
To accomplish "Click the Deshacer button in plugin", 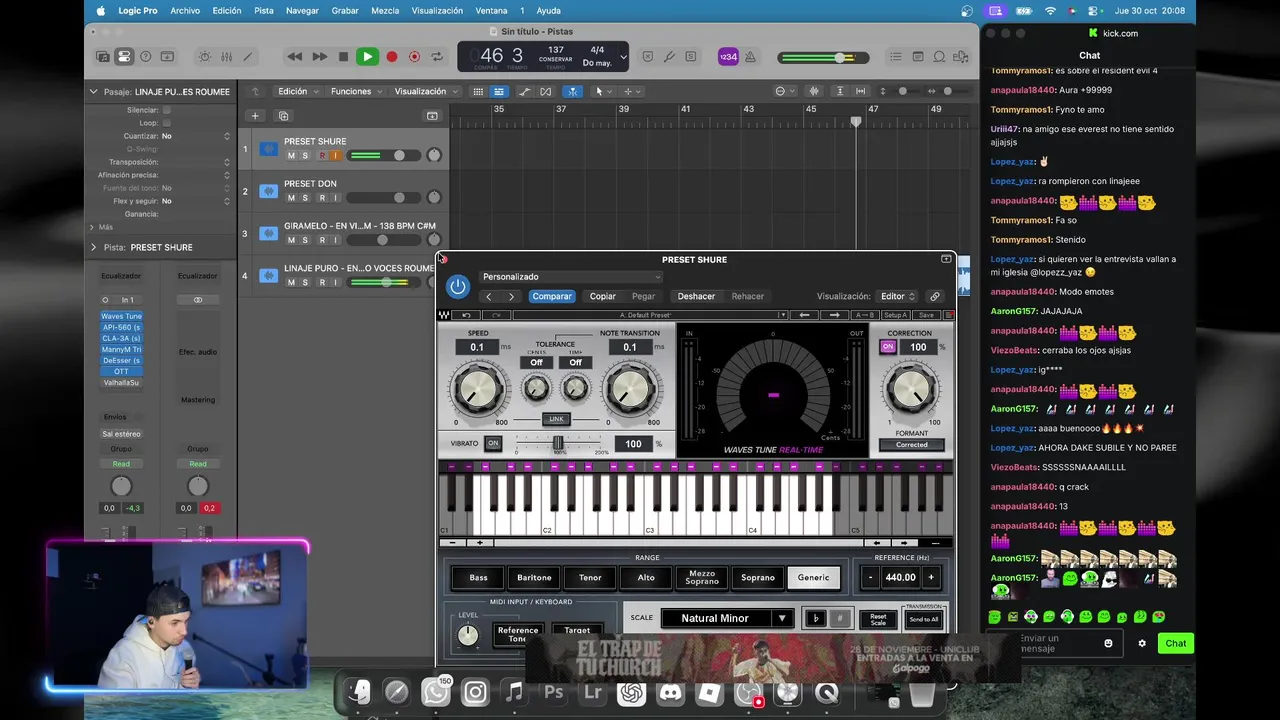I will pyautogui.click(x=696, y=296).
